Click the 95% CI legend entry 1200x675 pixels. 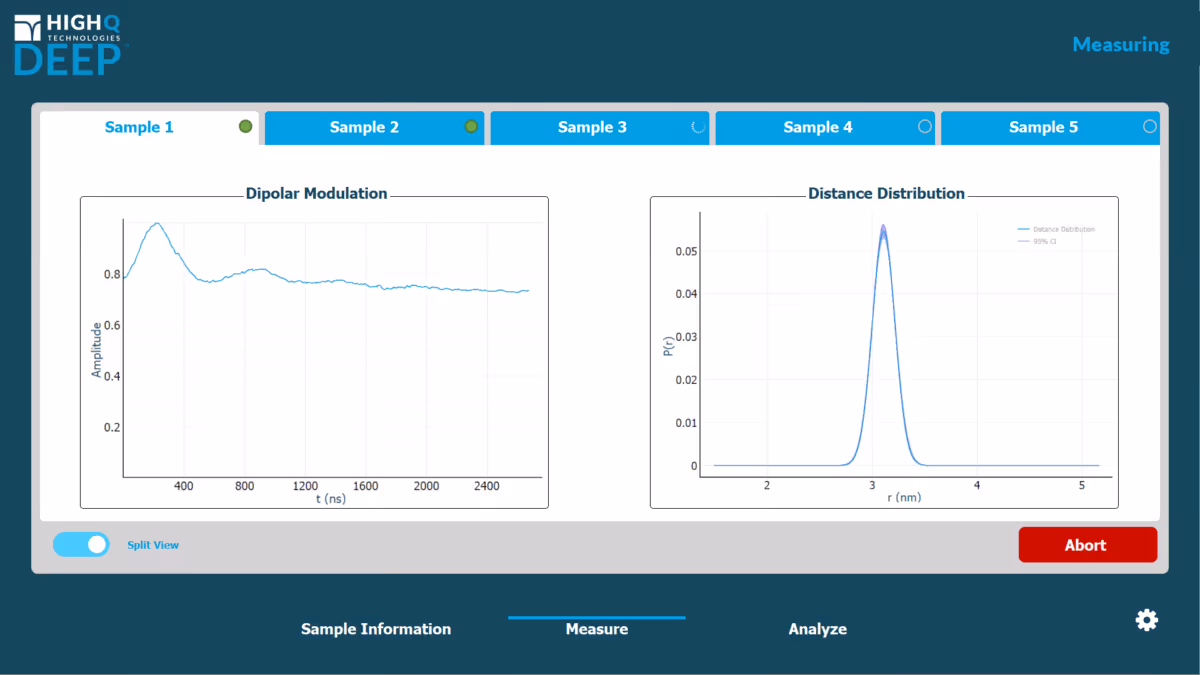click(x=1037, y=241)
